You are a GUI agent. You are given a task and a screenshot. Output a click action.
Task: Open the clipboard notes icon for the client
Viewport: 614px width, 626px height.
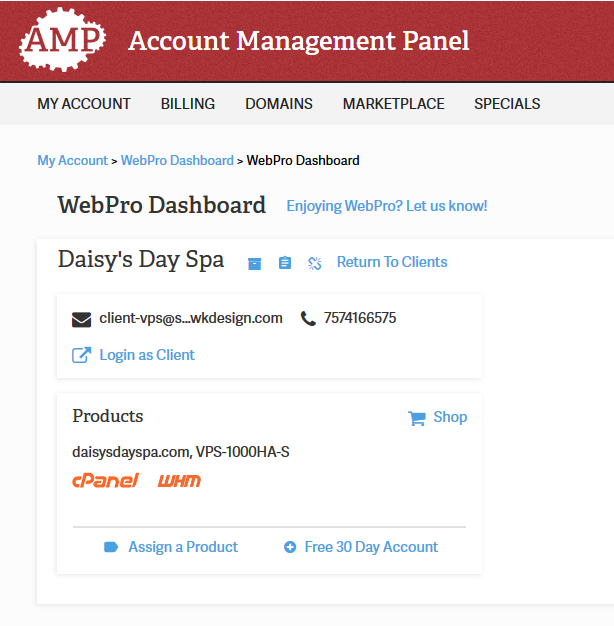tap(285, 263)
